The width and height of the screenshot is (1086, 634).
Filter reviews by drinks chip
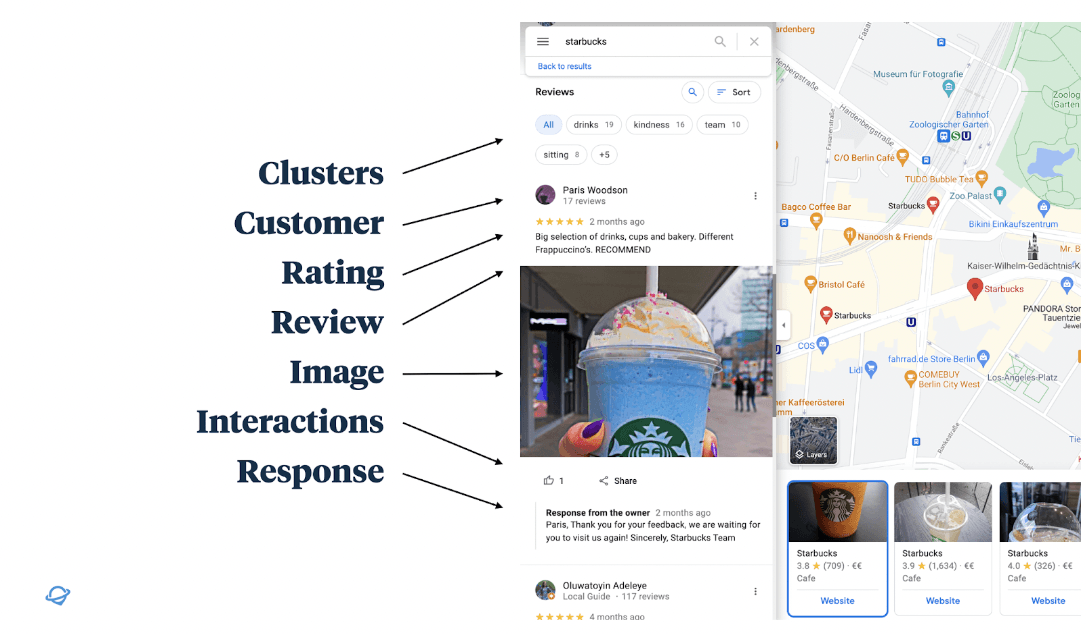click(x=594, y=125)
